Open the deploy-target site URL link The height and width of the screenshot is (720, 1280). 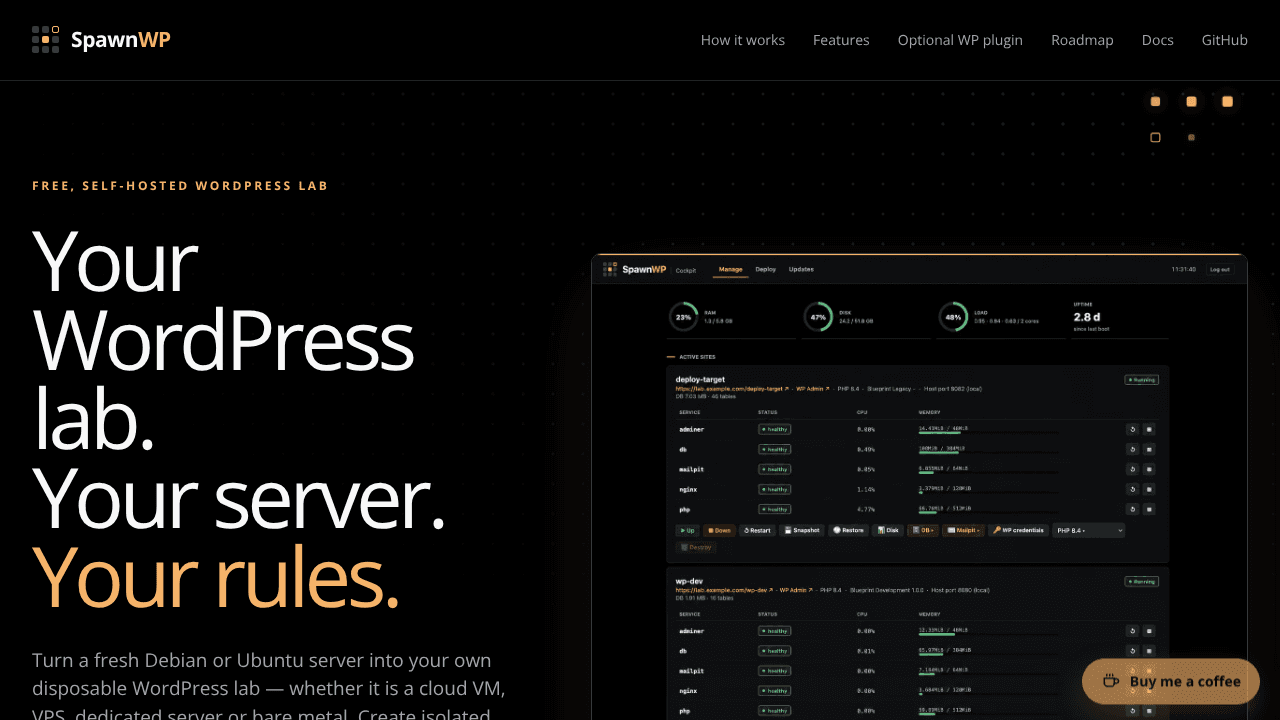coord(733,388)
